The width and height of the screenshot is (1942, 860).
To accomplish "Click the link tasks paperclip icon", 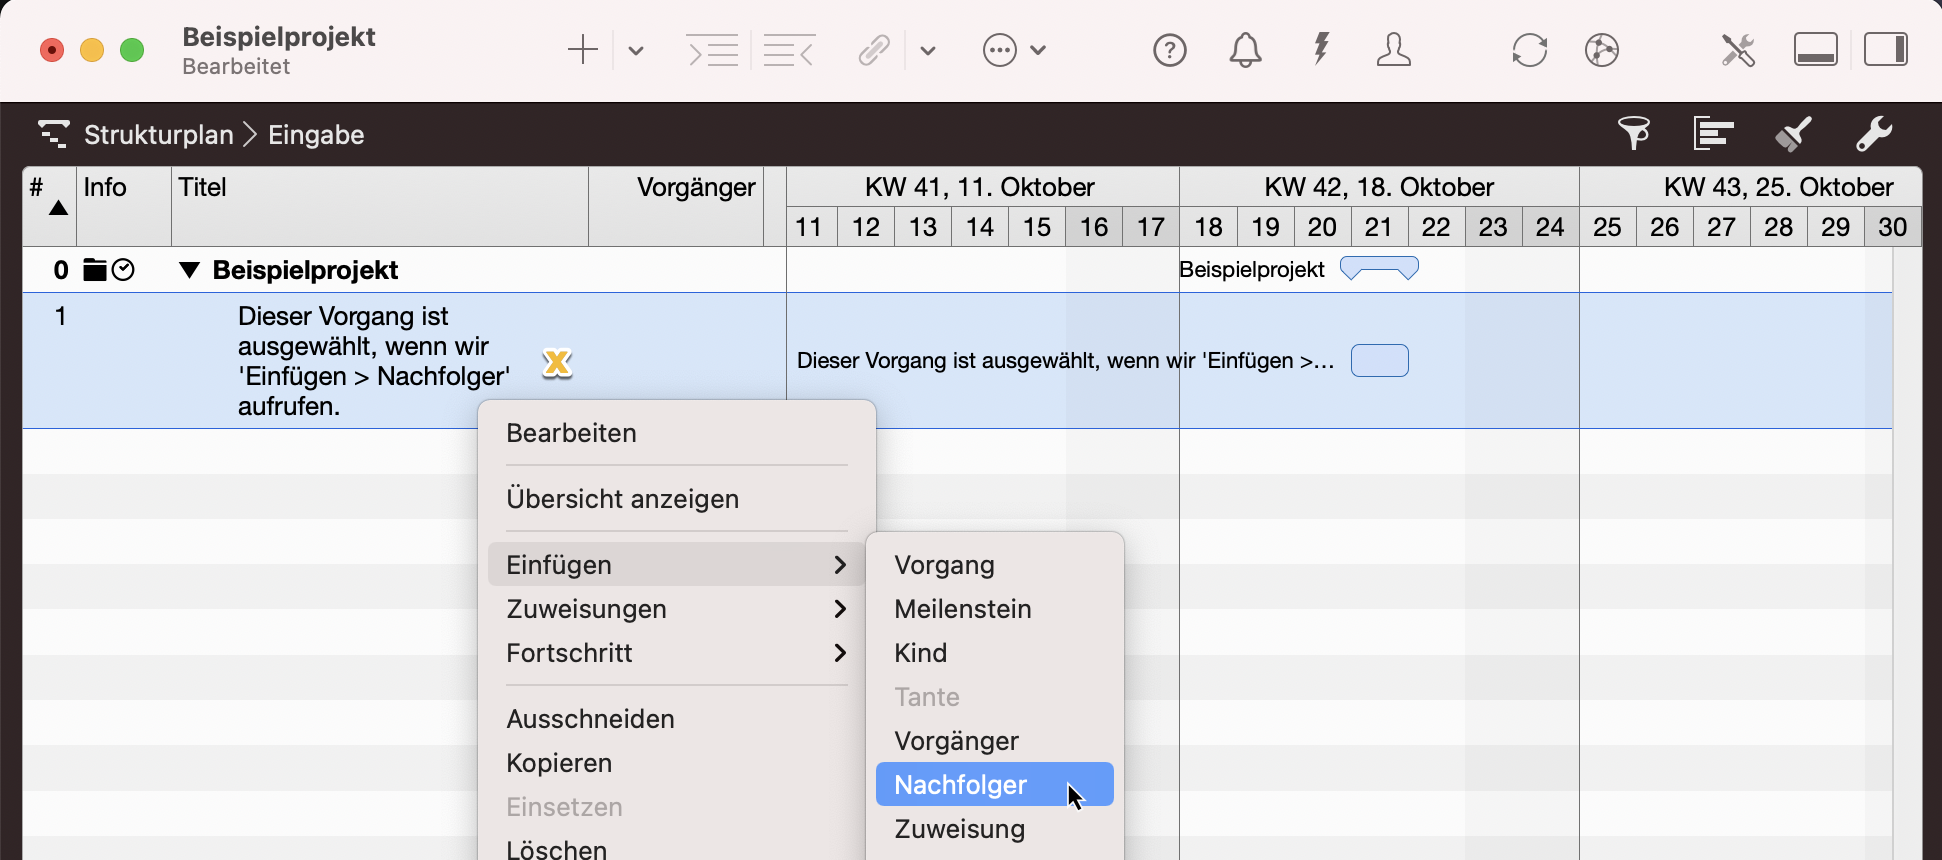I will coord(874,50).
